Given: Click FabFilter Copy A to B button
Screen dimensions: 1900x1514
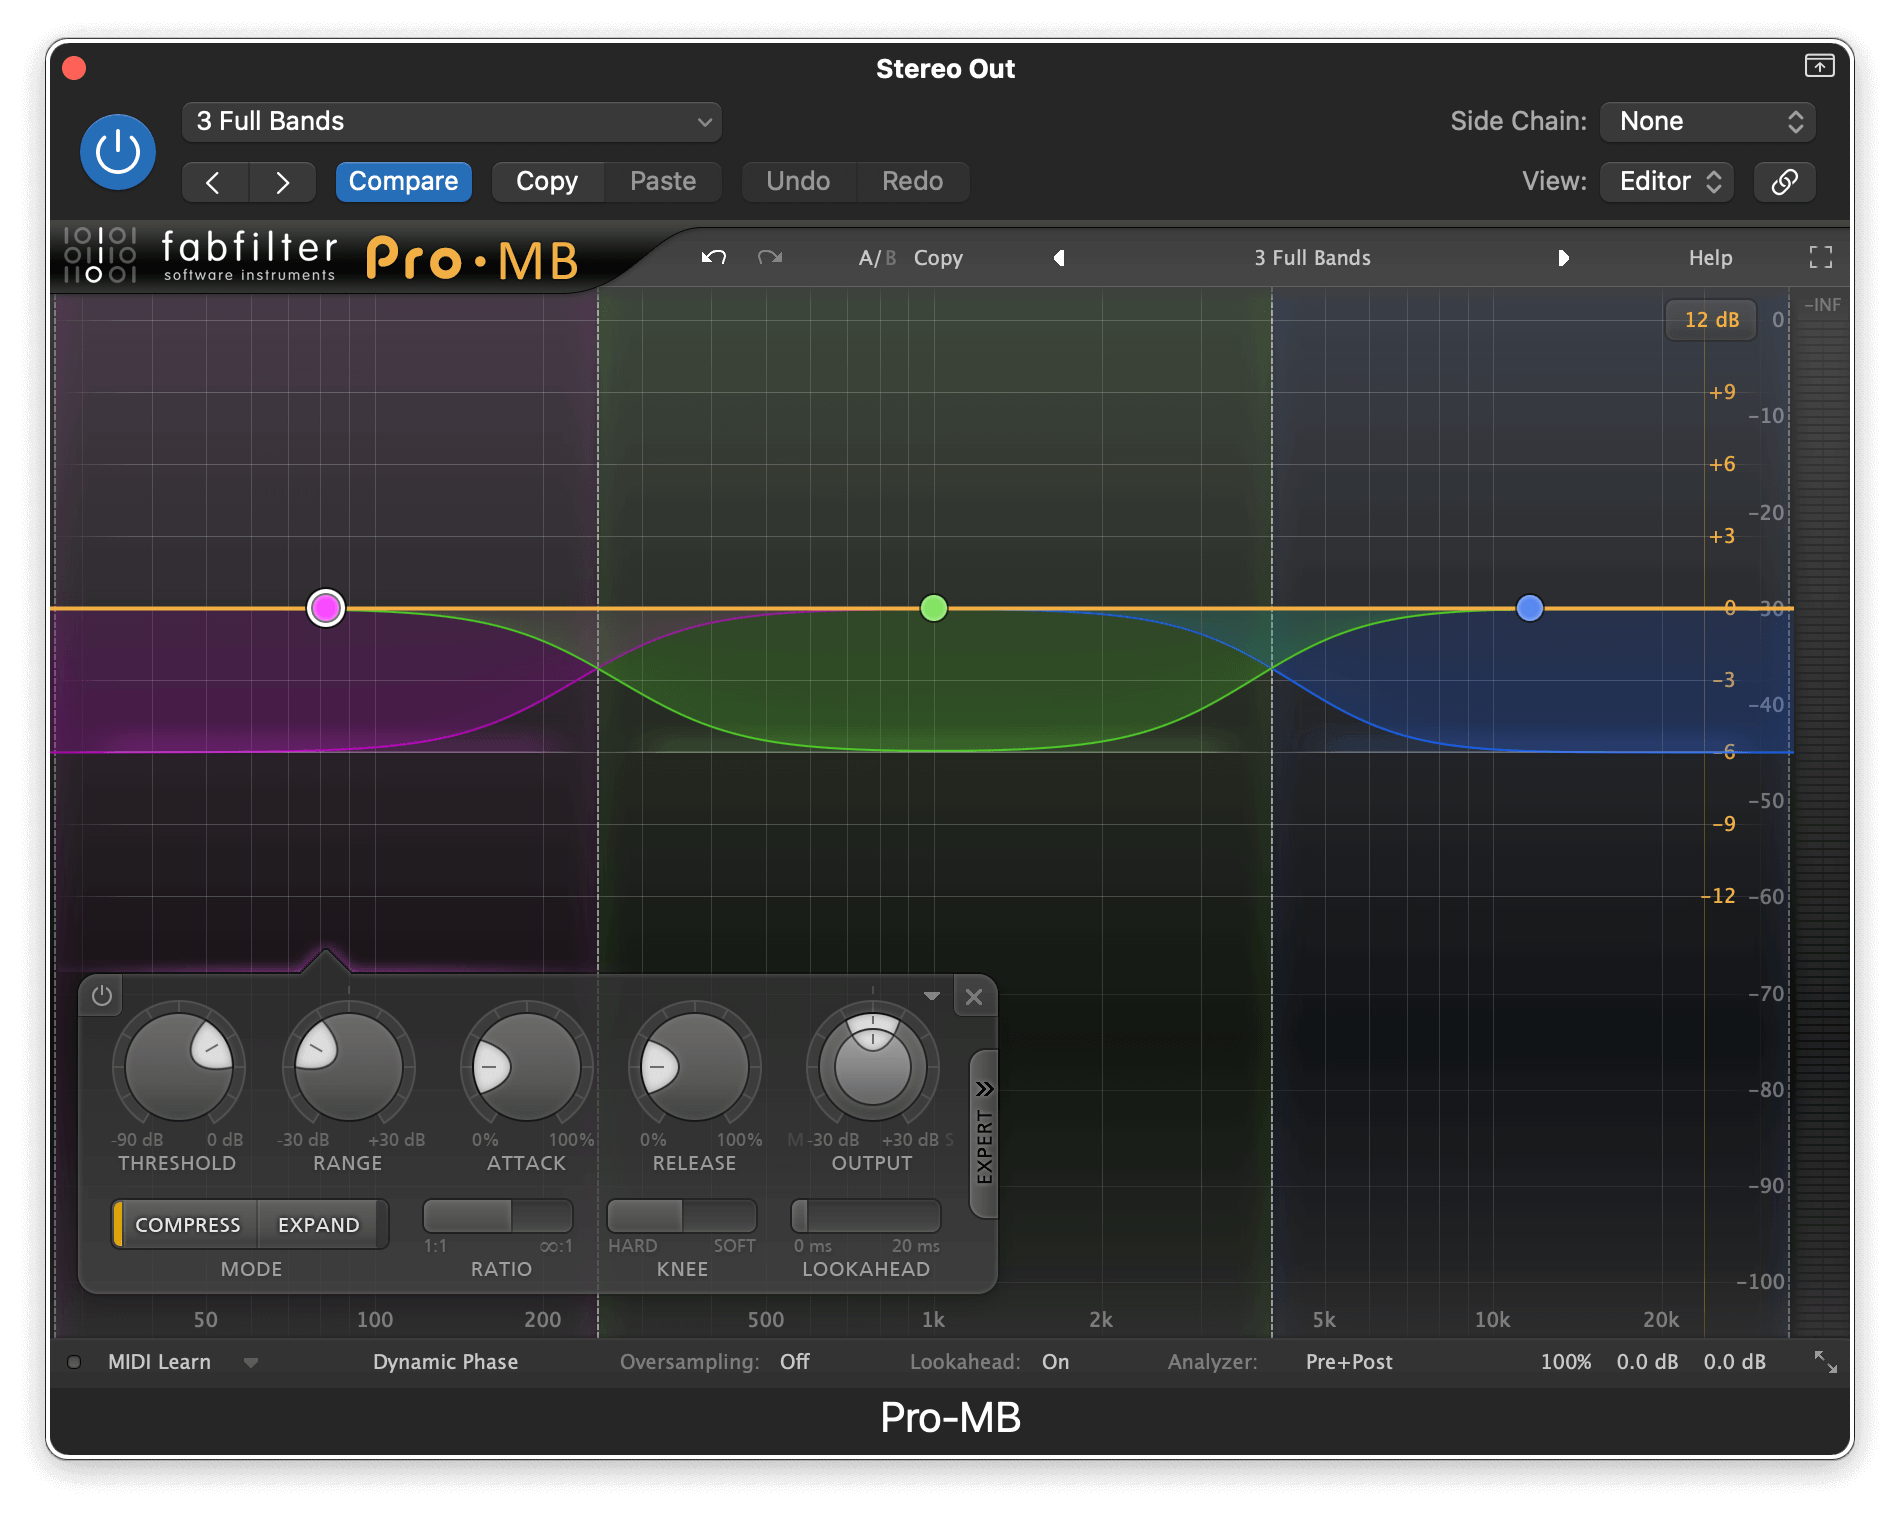Looking at the screenshot, I should pyautogui.click(x=938, y=258).
